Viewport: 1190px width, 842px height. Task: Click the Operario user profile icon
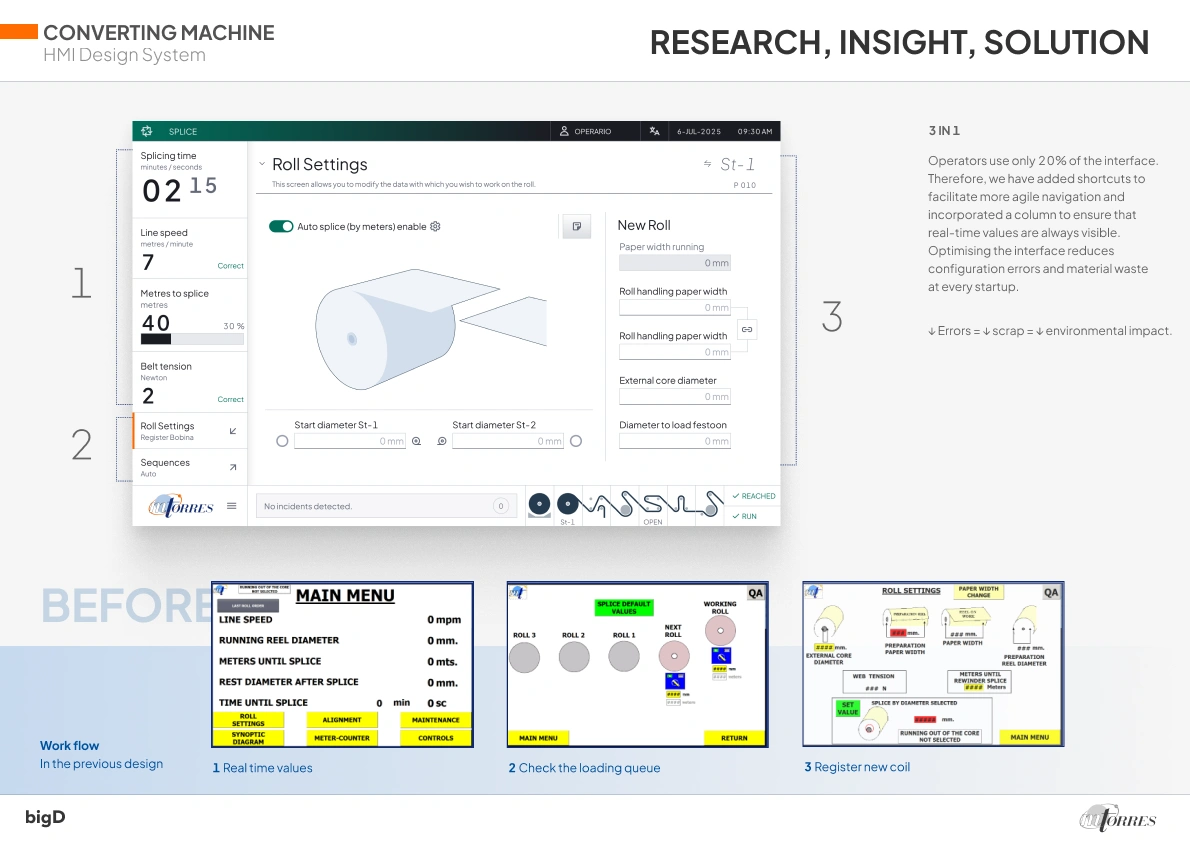coord(564,132)
